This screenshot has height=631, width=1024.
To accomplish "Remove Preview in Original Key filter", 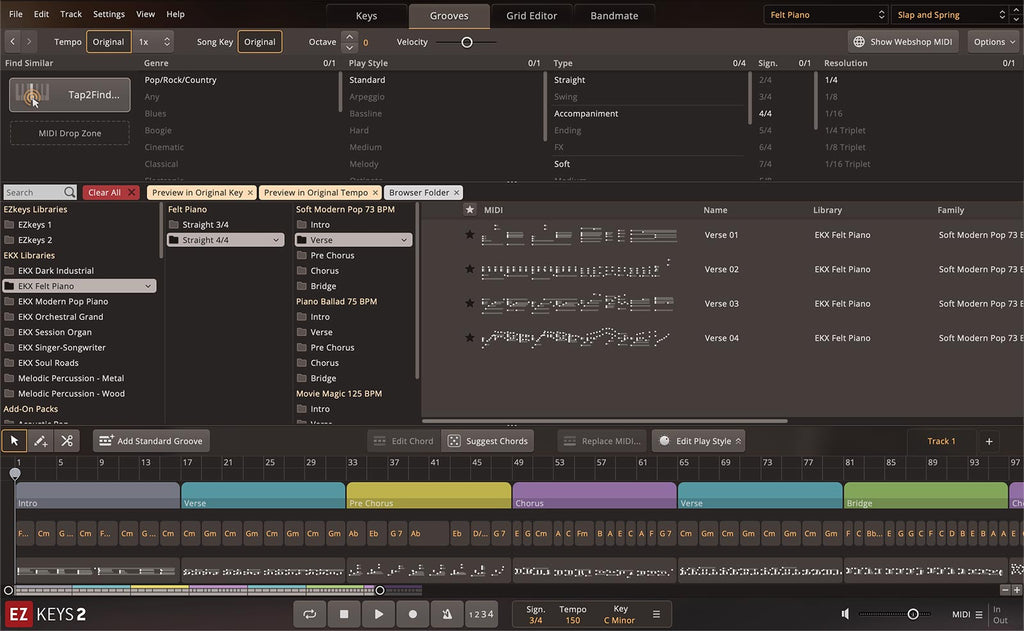I will 250,193.
